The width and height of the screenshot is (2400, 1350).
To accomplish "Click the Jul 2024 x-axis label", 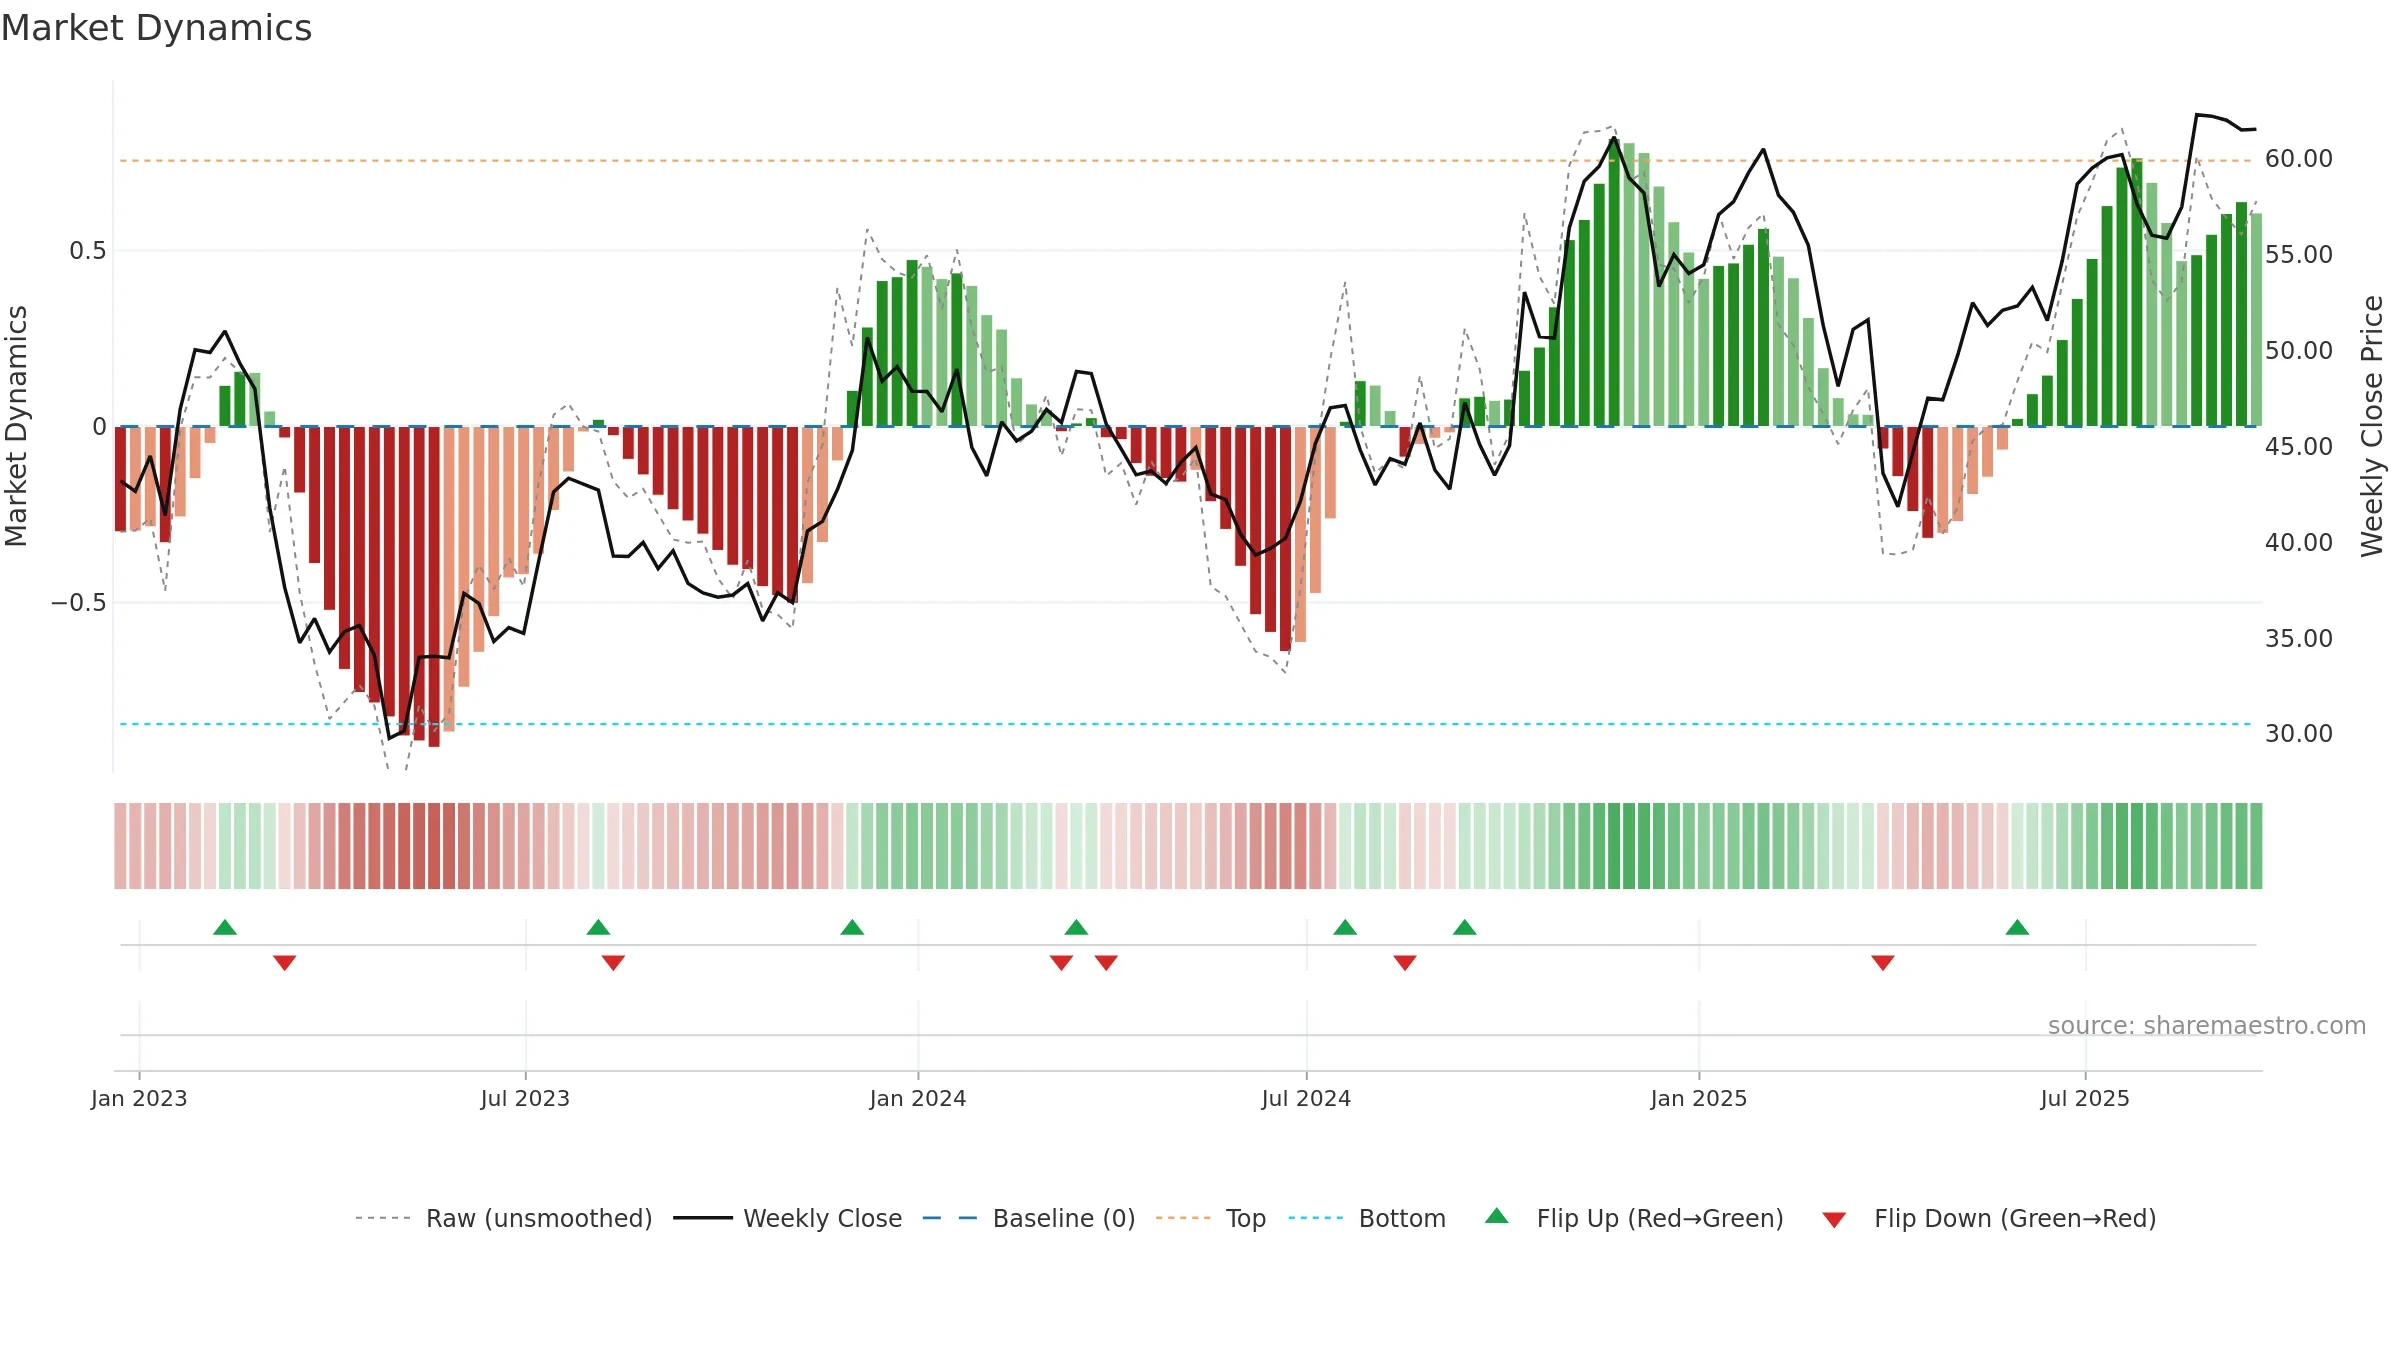I will click(1306, 1098).
